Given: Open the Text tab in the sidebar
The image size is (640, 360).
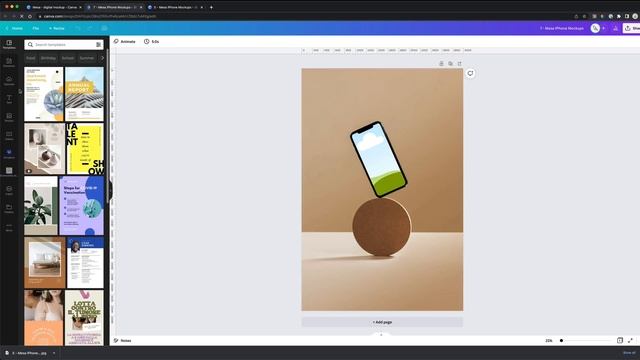Looking at the screenshot, I should [x=9, y=99].
